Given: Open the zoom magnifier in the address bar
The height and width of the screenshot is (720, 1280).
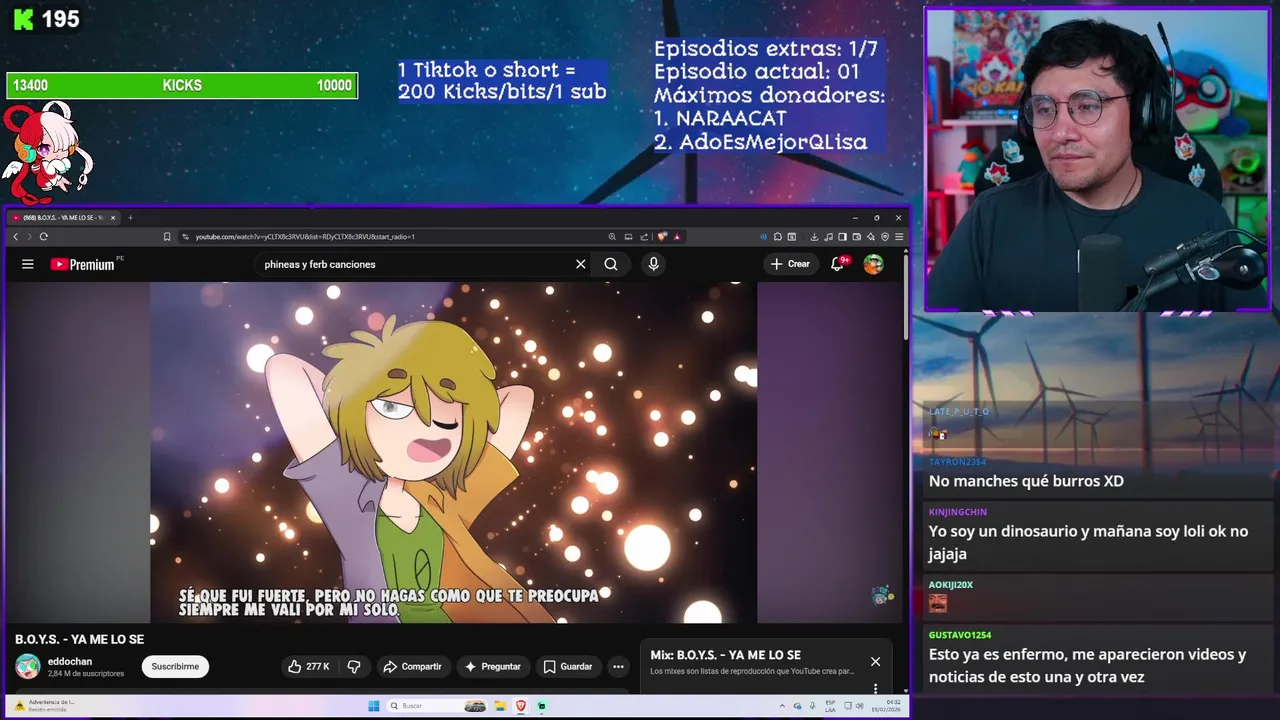Looking at the screenshot, I should pos(612,237).
